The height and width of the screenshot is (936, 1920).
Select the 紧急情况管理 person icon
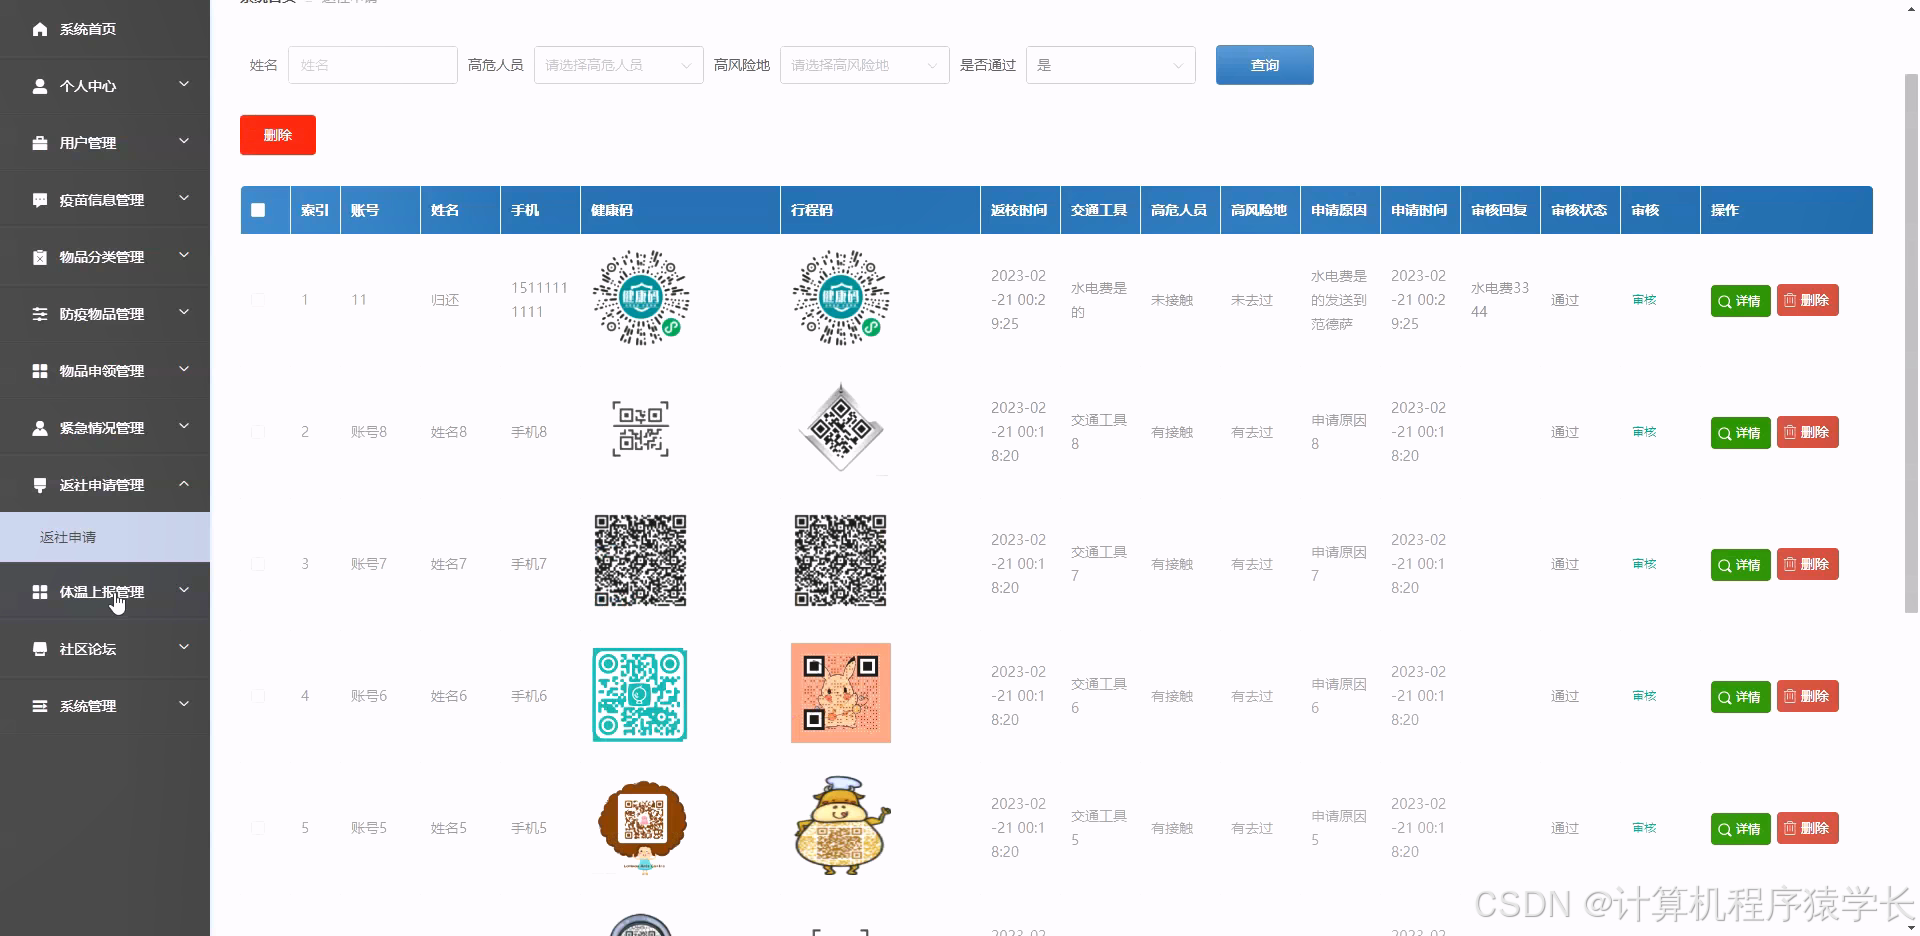39,428
